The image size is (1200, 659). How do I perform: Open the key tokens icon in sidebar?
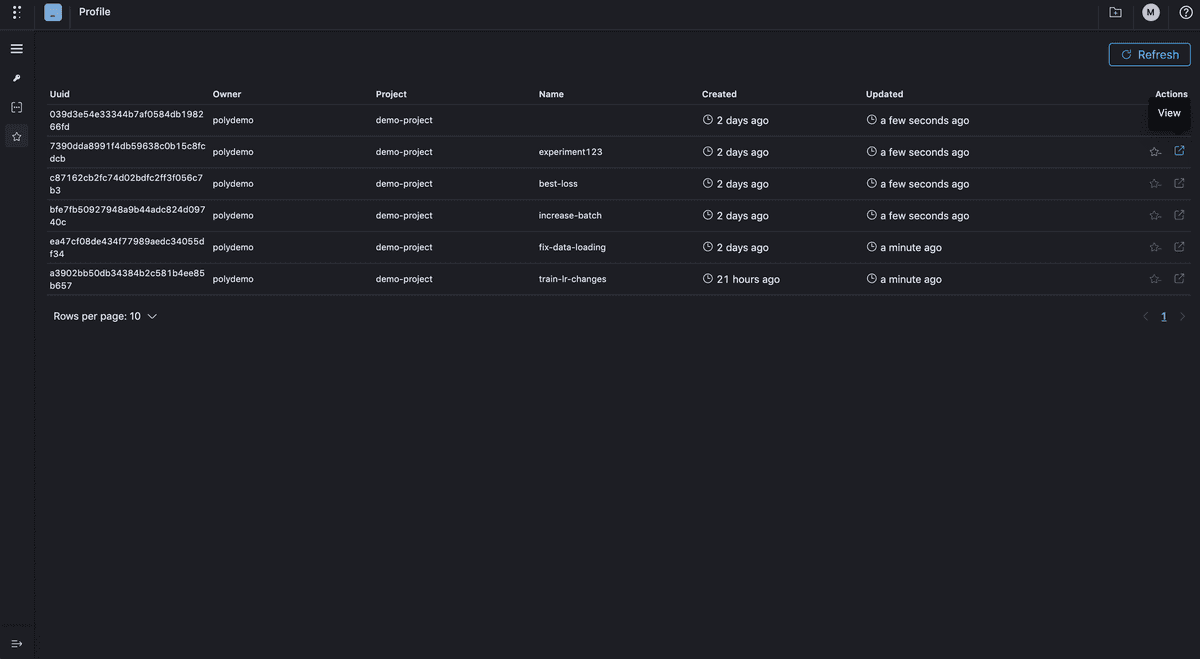[x=17, y=78]
